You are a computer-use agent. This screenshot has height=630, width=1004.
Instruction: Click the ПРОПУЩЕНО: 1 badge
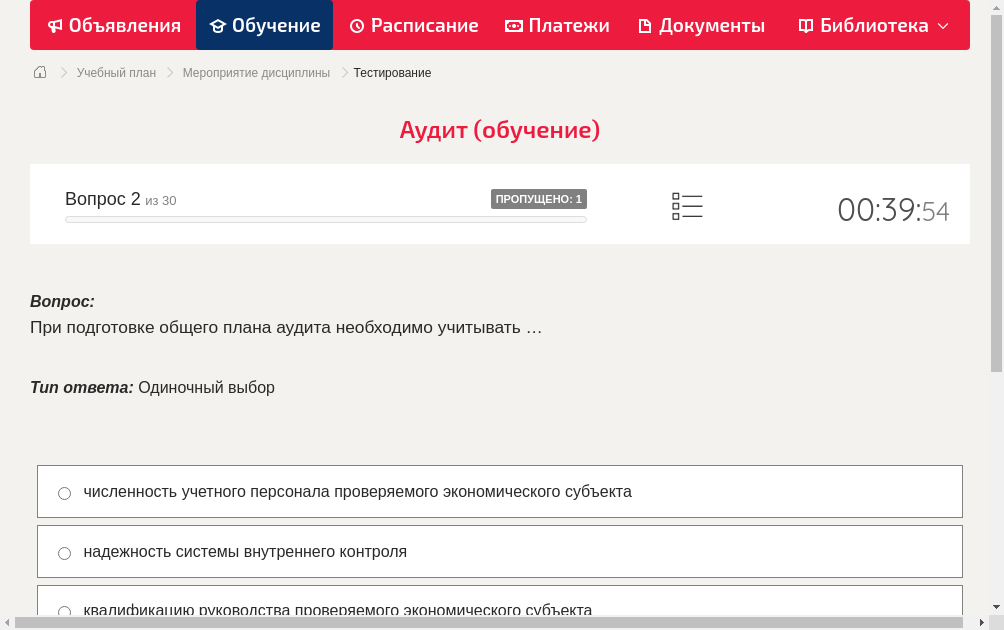pos(539,199)
